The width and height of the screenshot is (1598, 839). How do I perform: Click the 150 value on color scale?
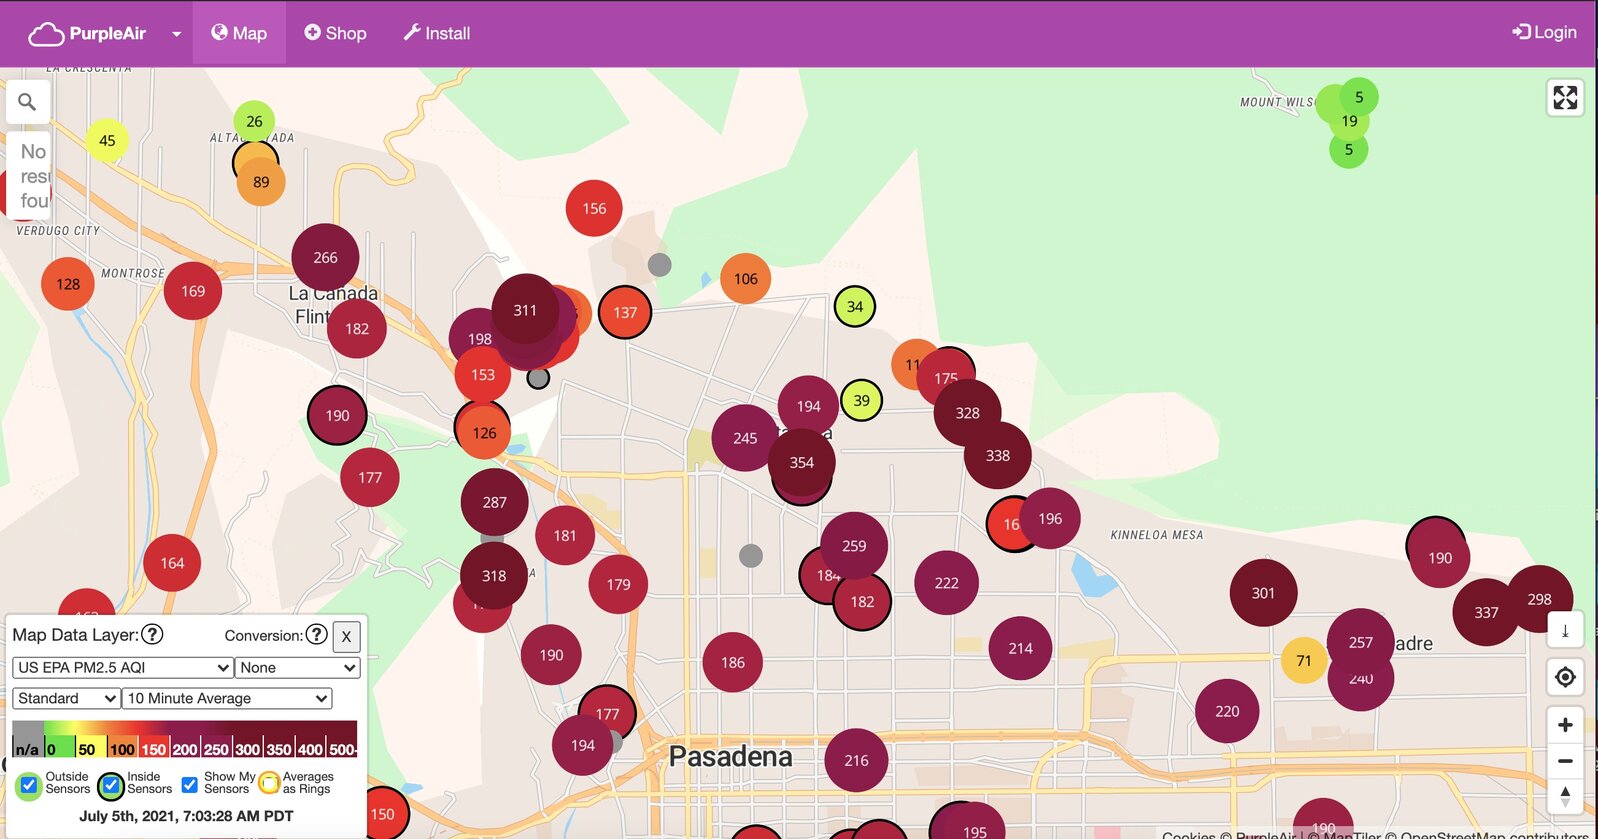coord(154,749)
